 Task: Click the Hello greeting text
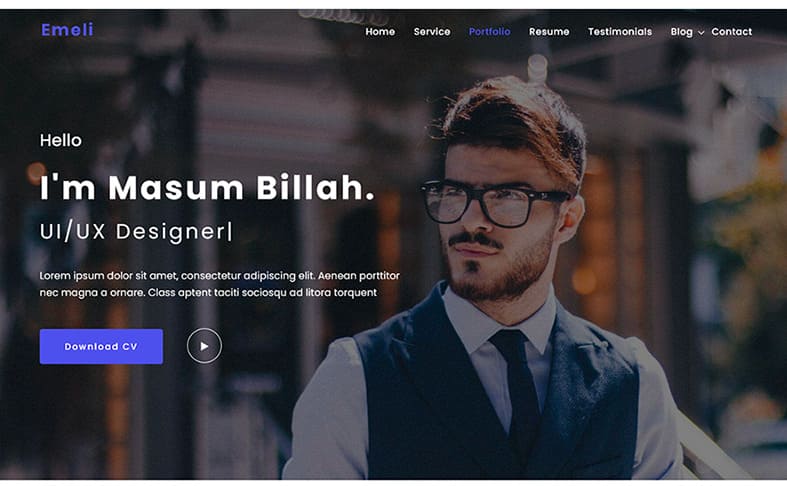[61, 140]
